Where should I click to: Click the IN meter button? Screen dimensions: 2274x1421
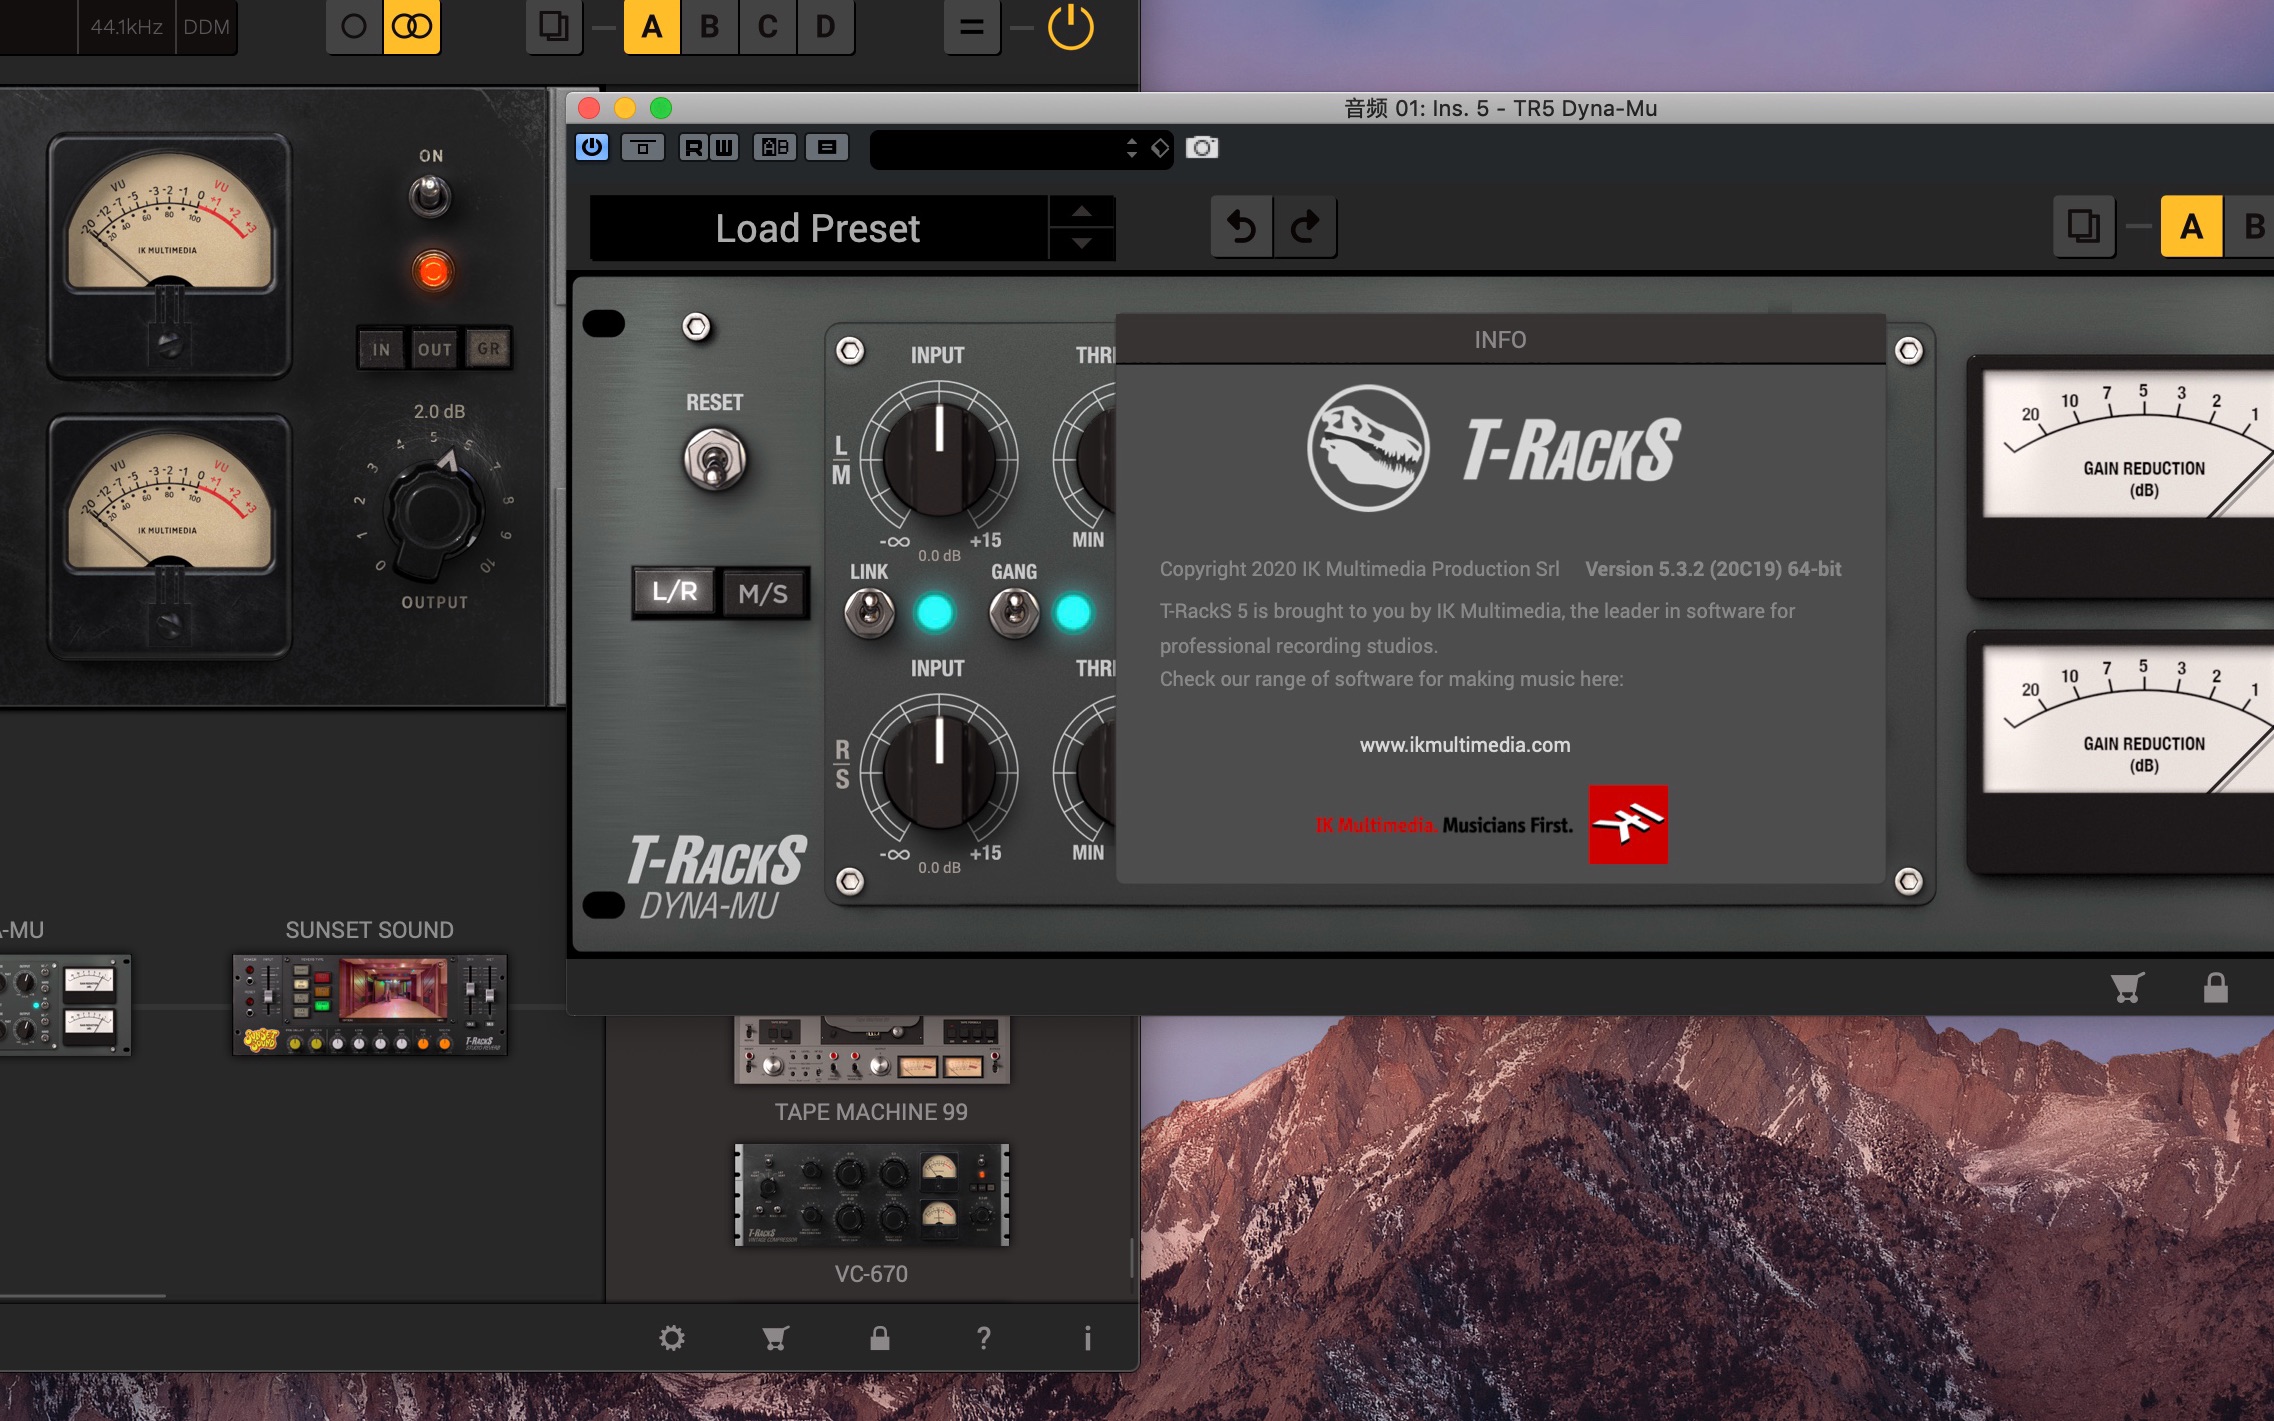[381, 349]
